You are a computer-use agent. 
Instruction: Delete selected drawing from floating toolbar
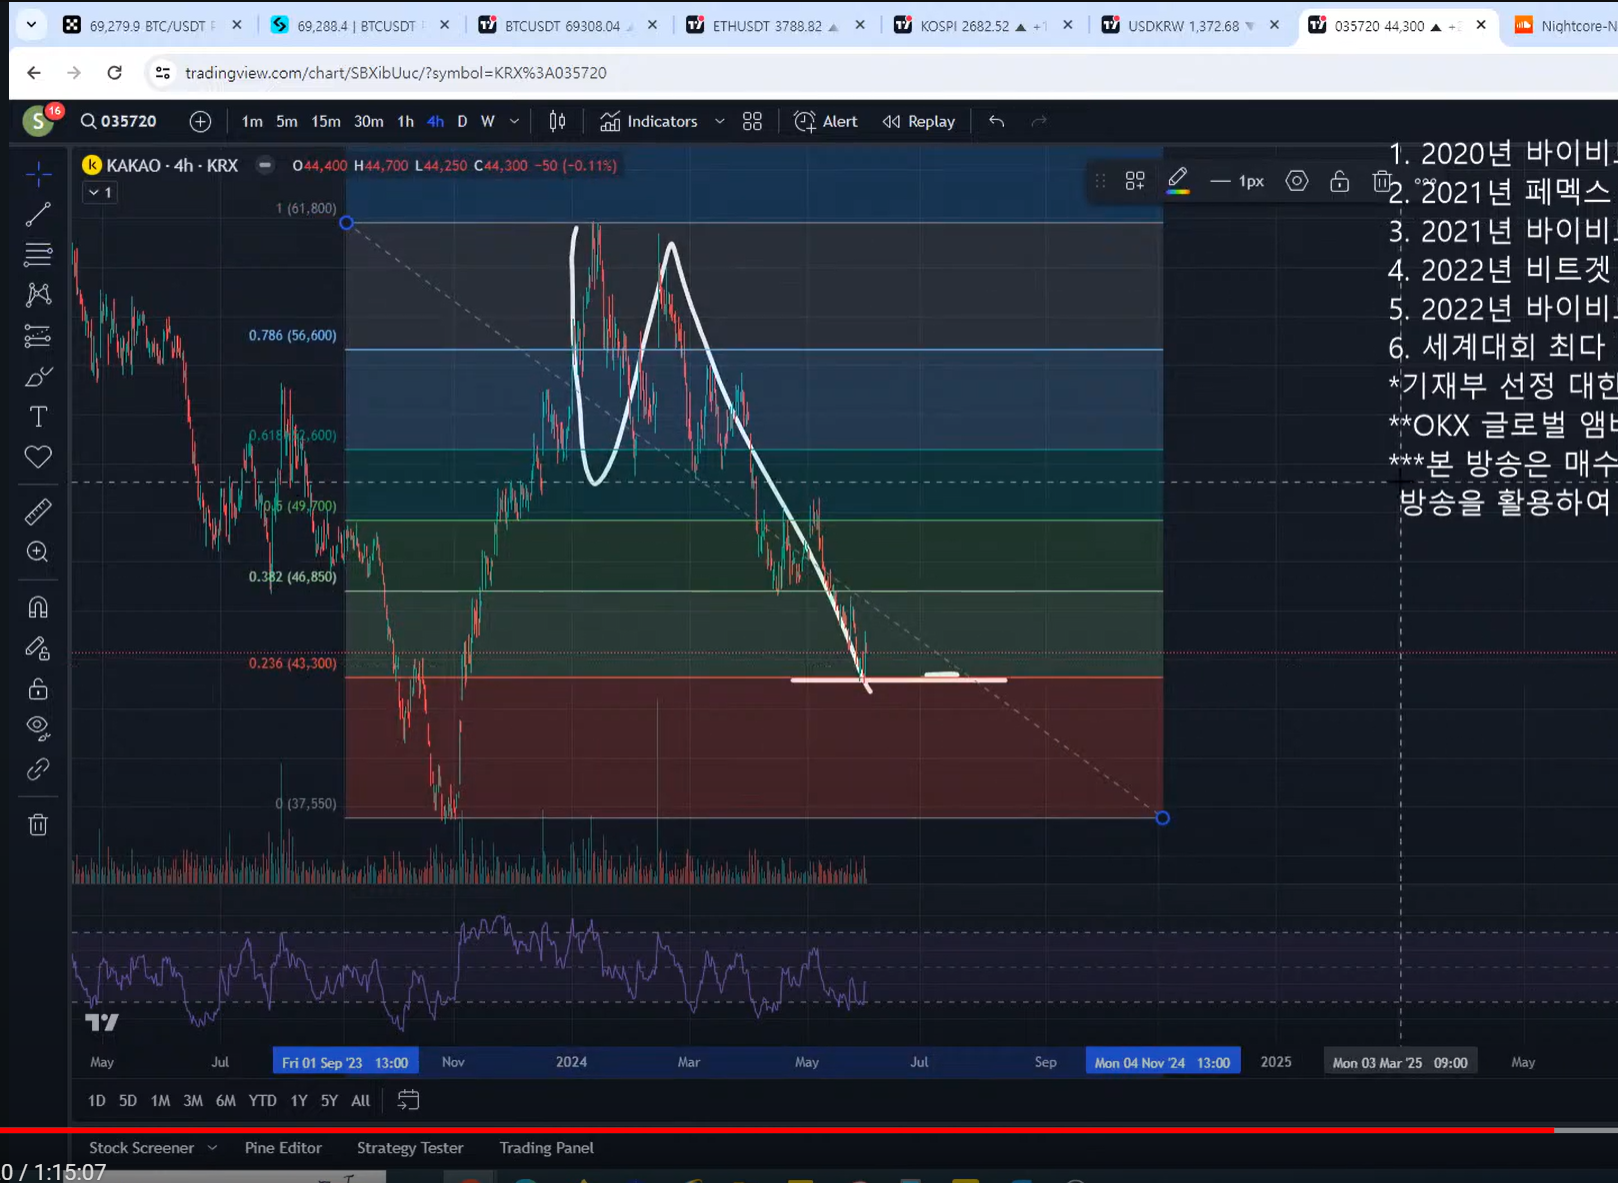(1381, 181)
